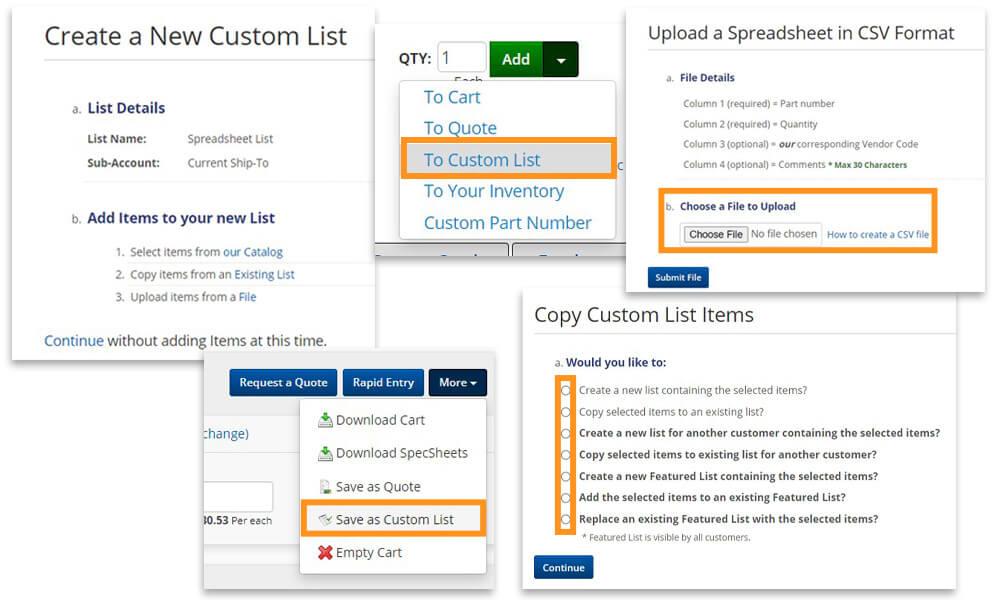
Task: Click Download SpecSheets in the More menu
Action: (402, 453)
